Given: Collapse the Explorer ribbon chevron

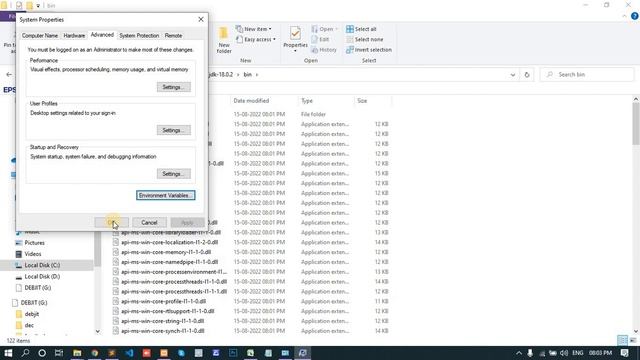Looking at the screenshot, I should point(624,16).
